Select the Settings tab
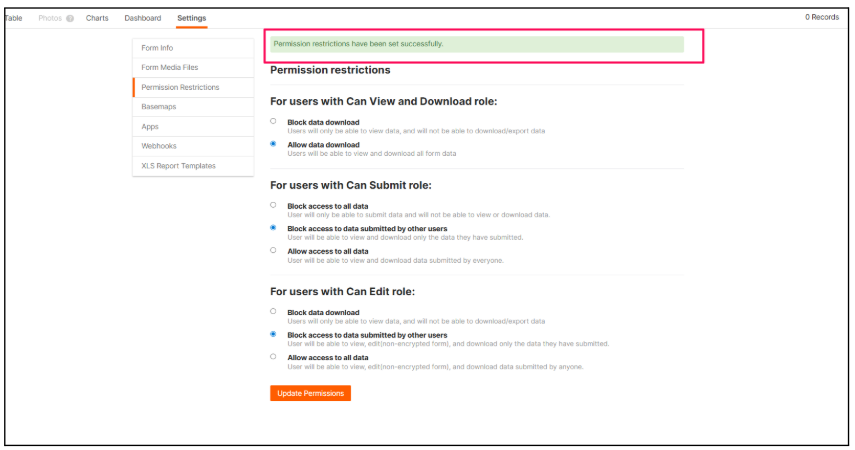The image size is (855, 450). pyautogui.click(x=192, y=18)
